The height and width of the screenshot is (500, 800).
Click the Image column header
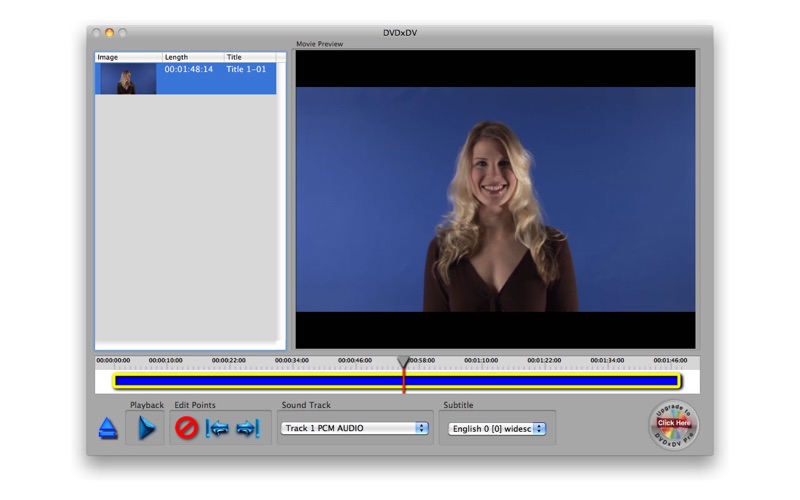coord(128,57)
